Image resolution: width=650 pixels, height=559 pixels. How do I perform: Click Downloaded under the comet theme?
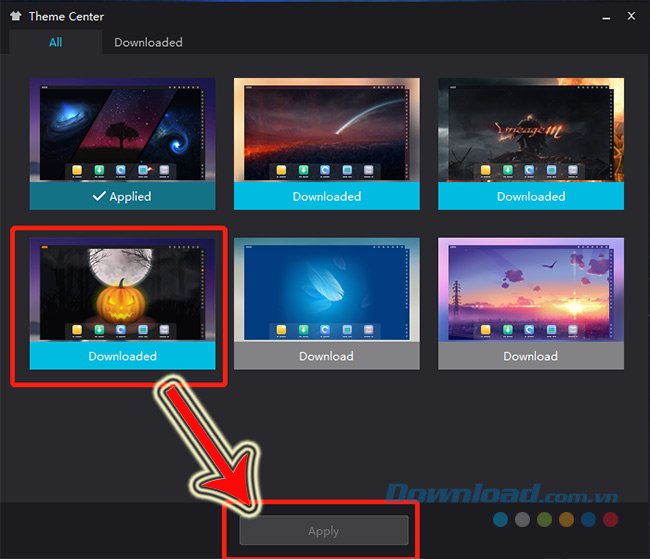click(326, 197)
